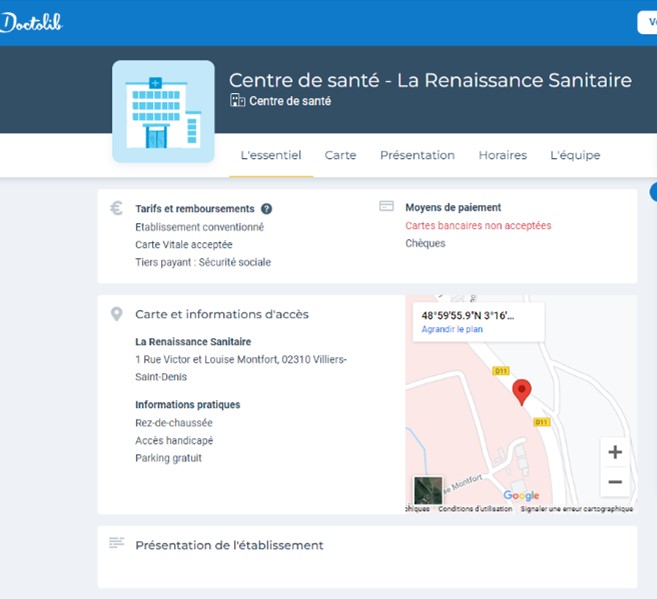
Task: Open Conditions d'utilisation map link
Action: [x=475, y=509]
